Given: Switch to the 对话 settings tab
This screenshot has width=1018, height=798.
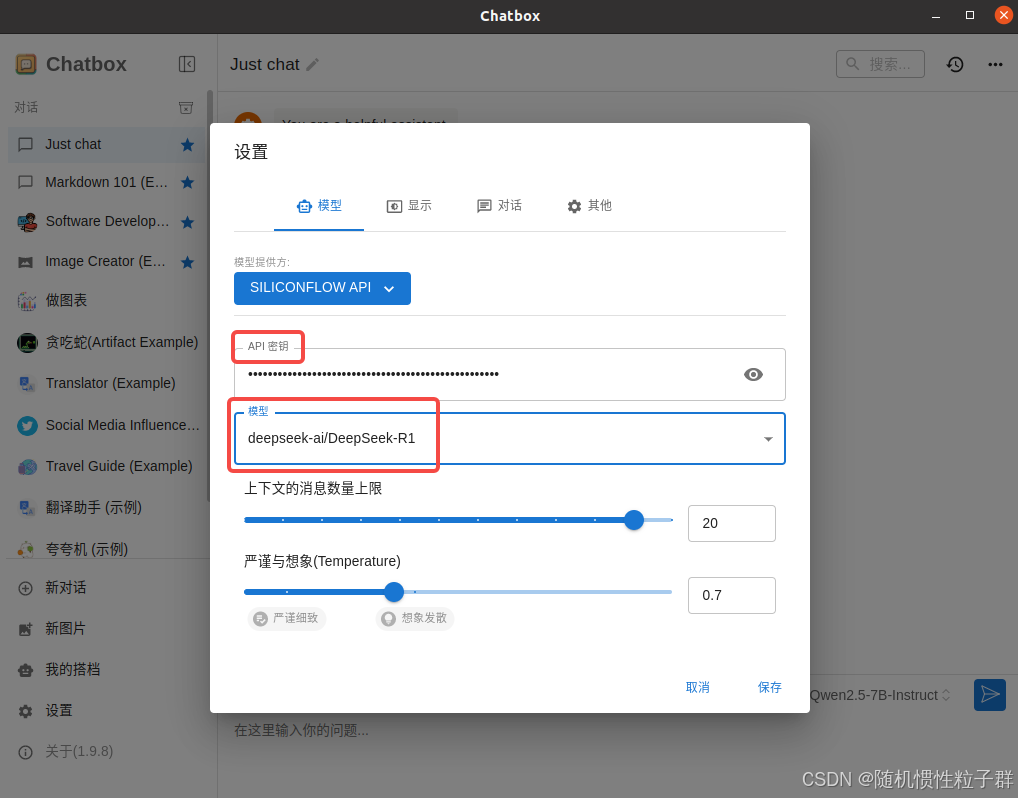Looking at the screenshot, I should [499, 206].
